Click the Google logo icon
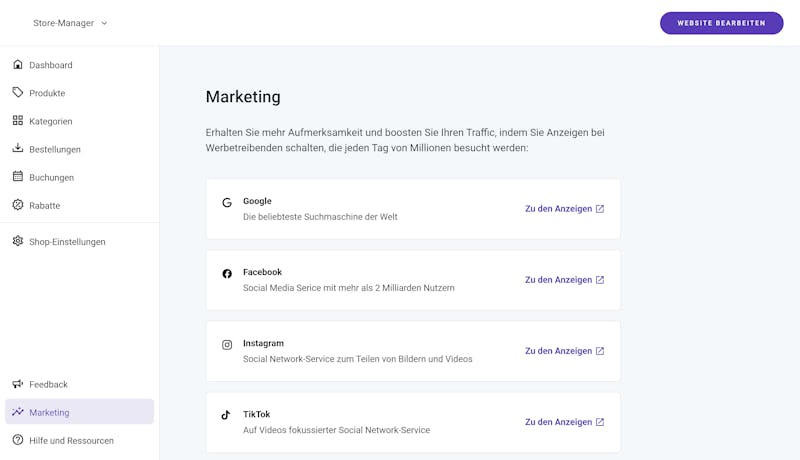800x460 pixels. [x=227, y=202]
